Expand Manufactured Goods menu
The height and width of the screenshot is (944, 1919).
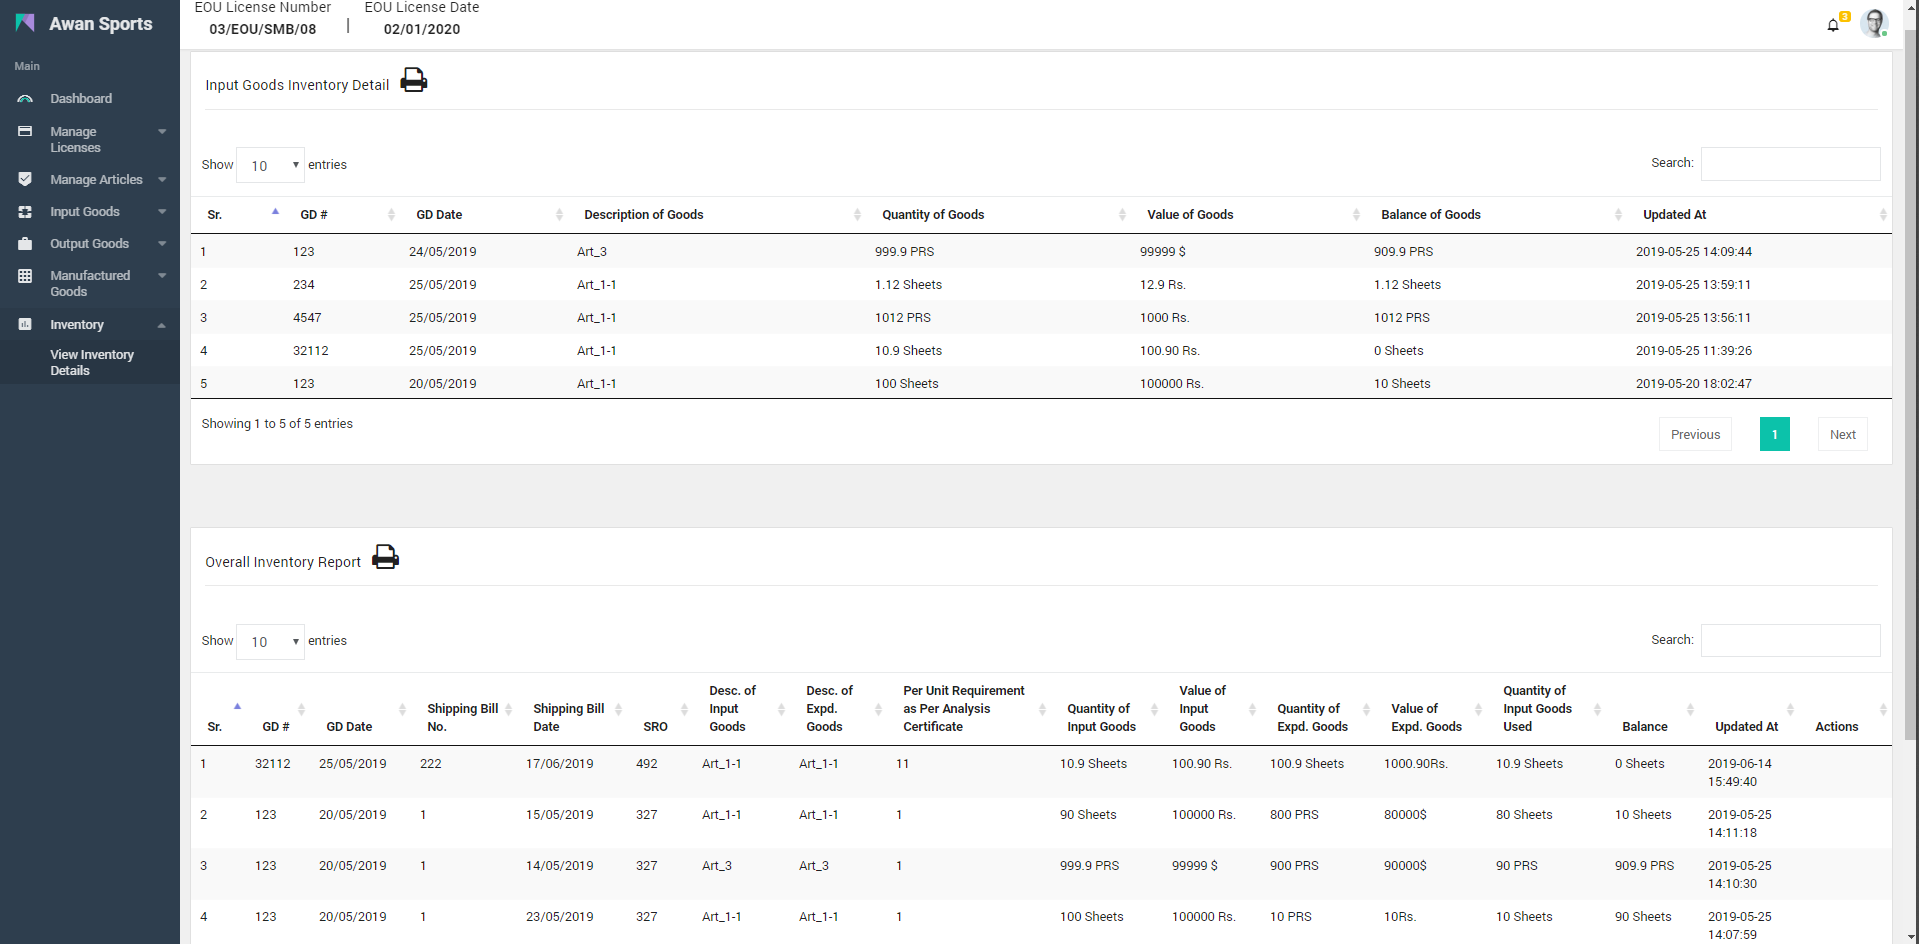90,284
